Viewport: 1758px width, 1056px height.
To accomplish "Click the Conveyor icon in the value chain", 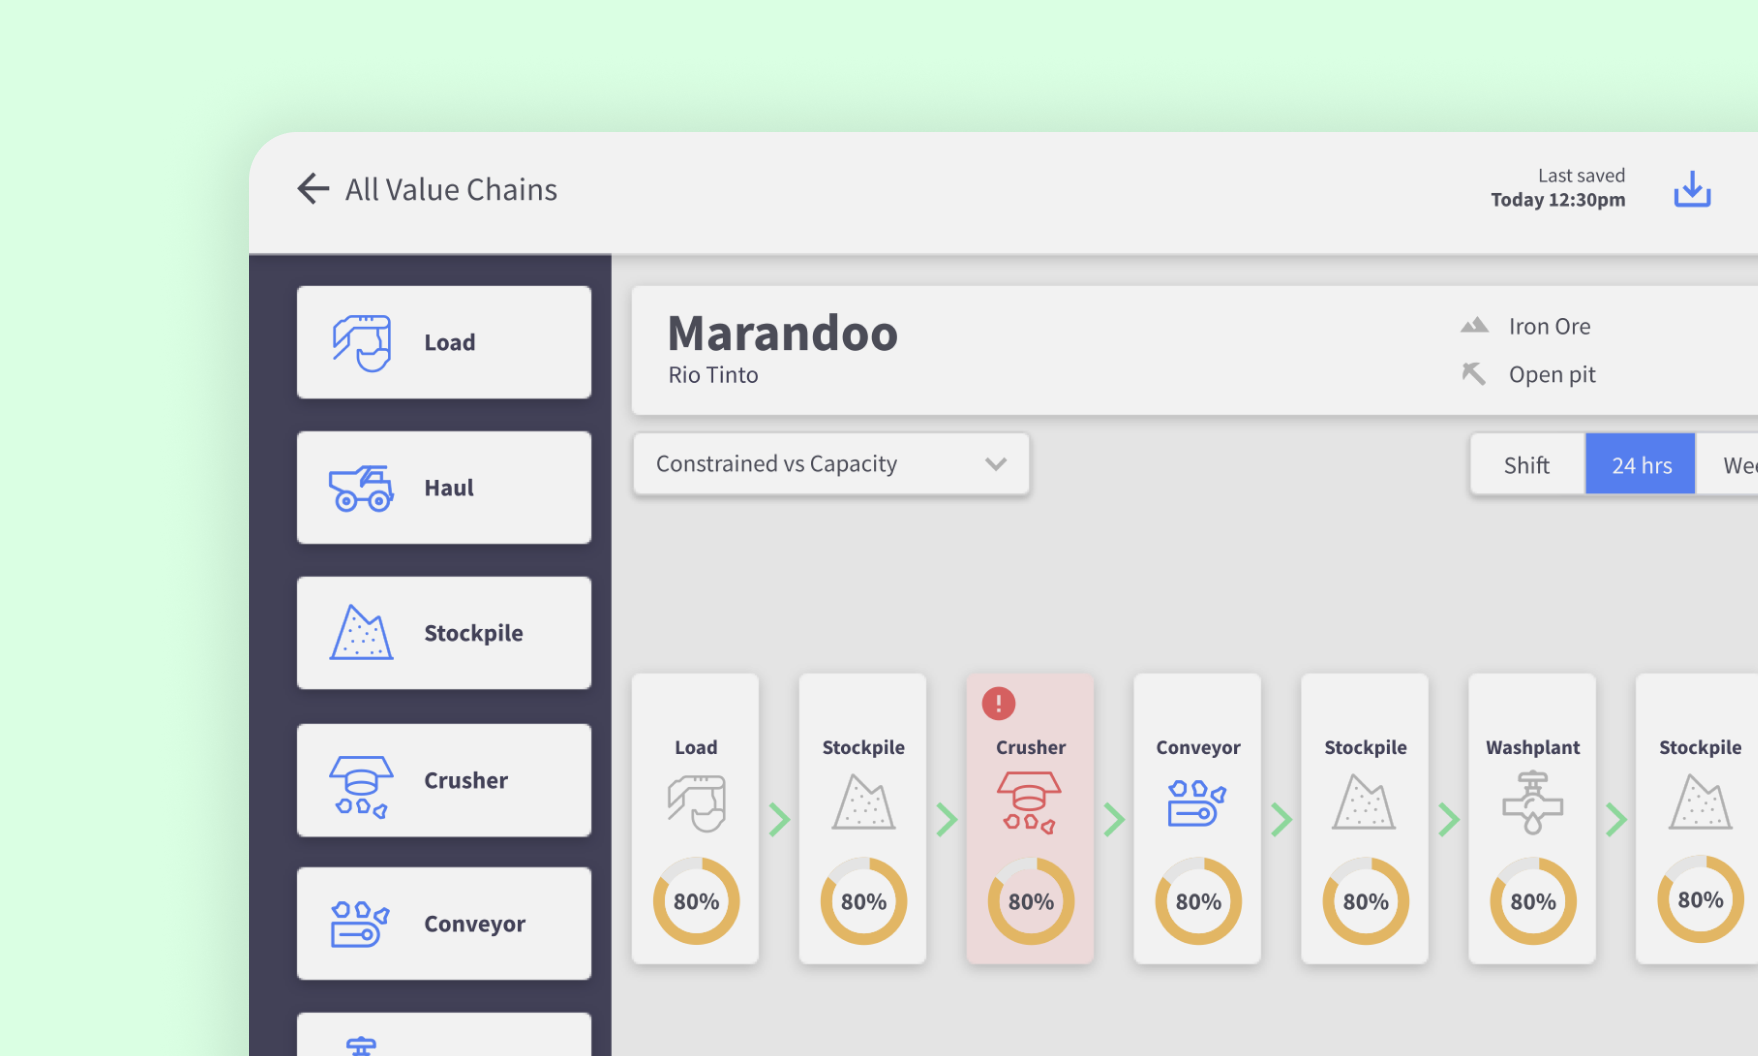I will point(1197,803).
